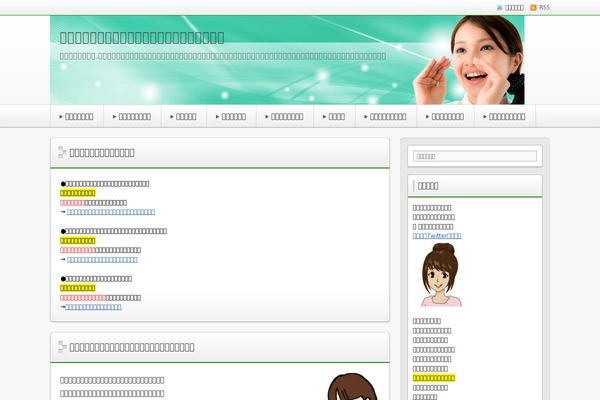The height and width of the screenshot is (400, 600).
Task: Open the Twitter link in the sidebar profile
Action: [437, 236]
